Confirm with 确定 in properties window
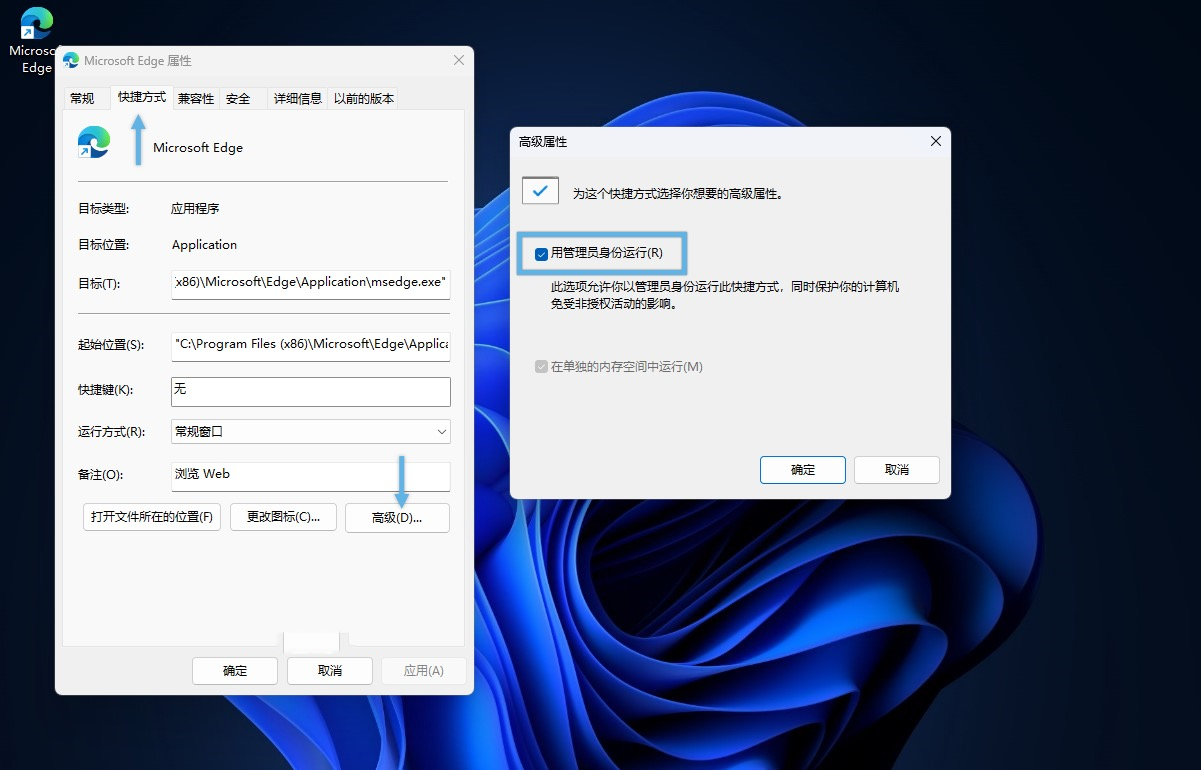 [235, 670]
